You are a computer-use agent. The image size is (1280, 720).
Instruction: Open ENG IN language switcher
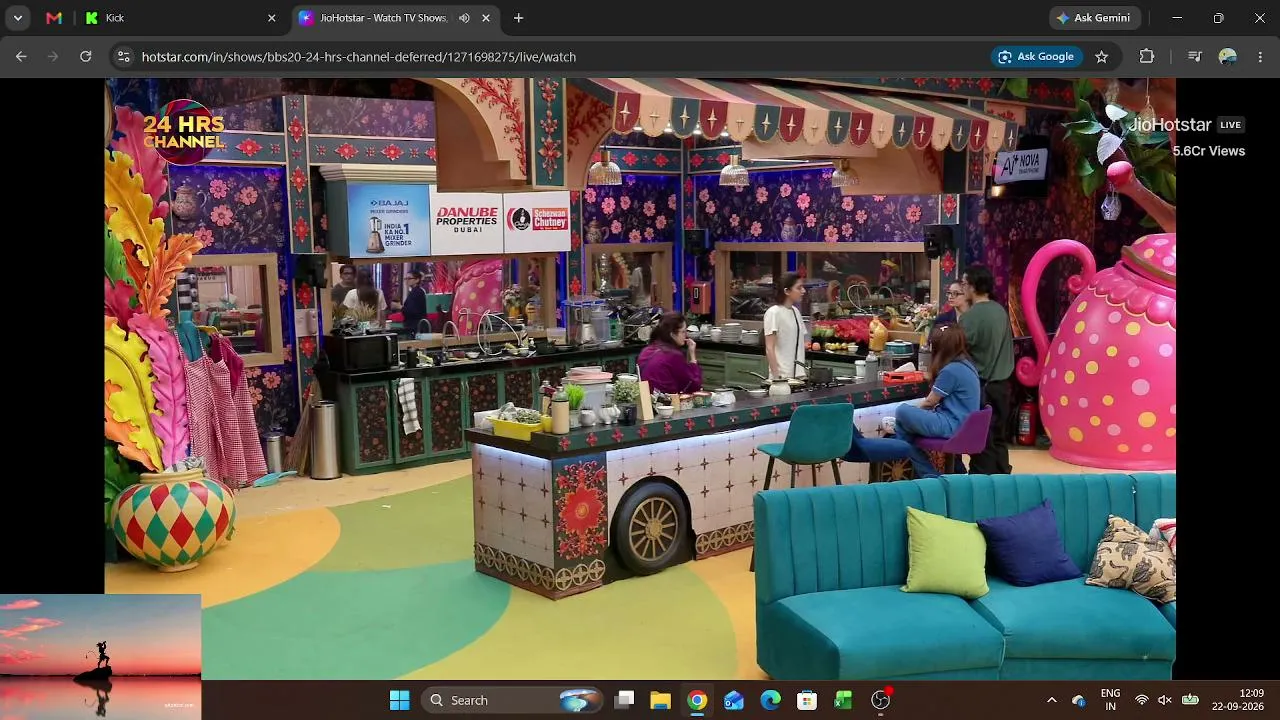(x=1110, y=700)
